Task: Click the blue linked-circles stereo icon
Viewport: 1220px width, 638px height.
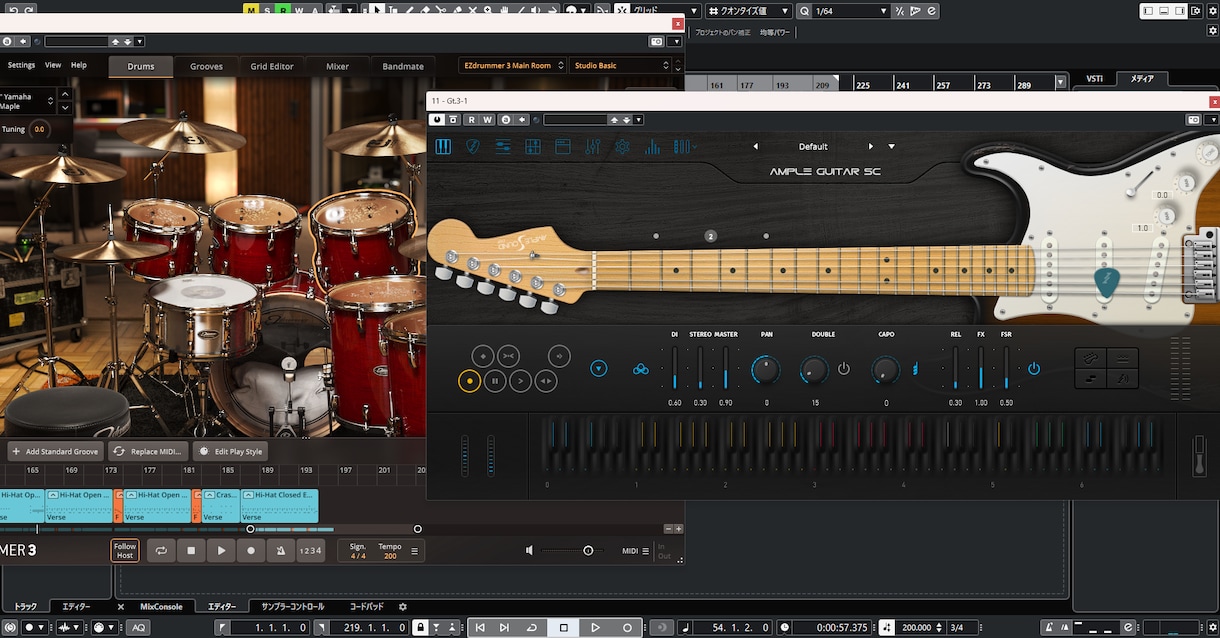Action: coord(641,370)
